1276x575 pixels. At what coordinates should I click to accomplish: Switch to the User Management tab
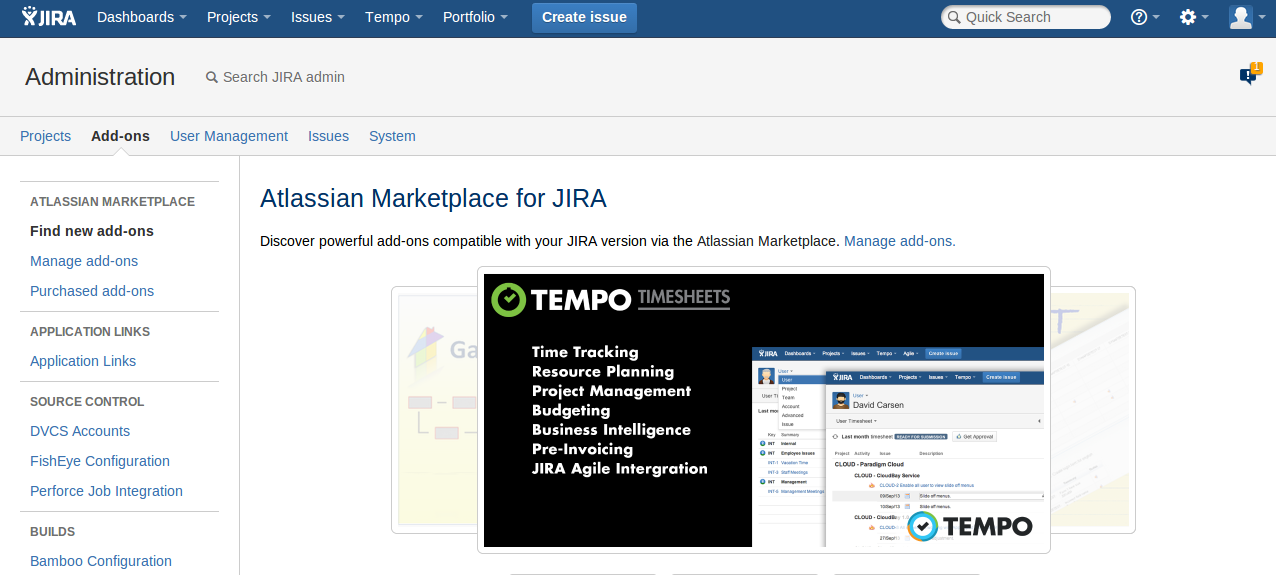[229, 136]
